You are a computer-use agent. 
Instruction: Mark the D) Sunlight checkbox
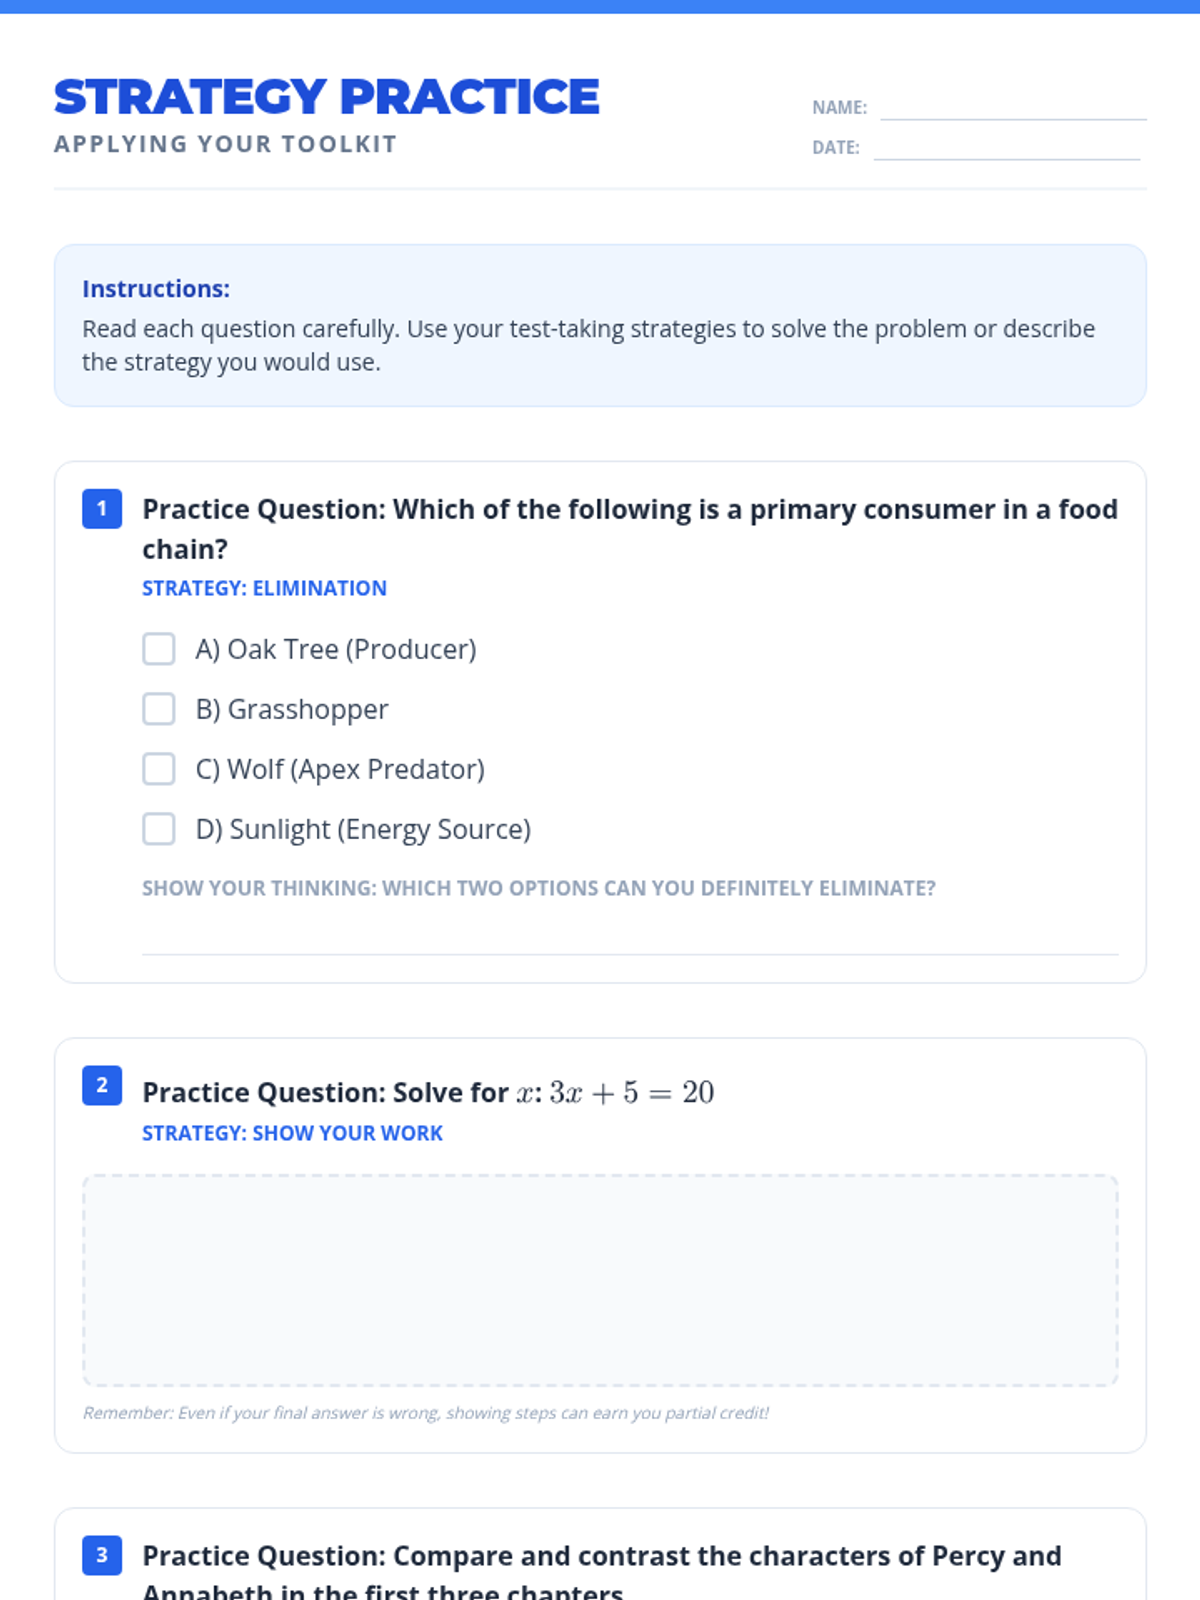159,829
